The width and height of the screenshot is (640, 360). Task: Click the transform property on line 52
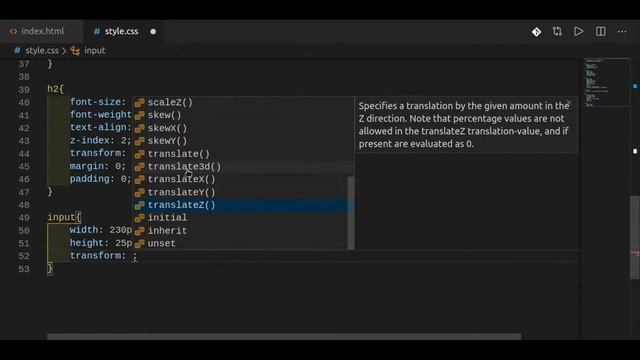point(96,256)
